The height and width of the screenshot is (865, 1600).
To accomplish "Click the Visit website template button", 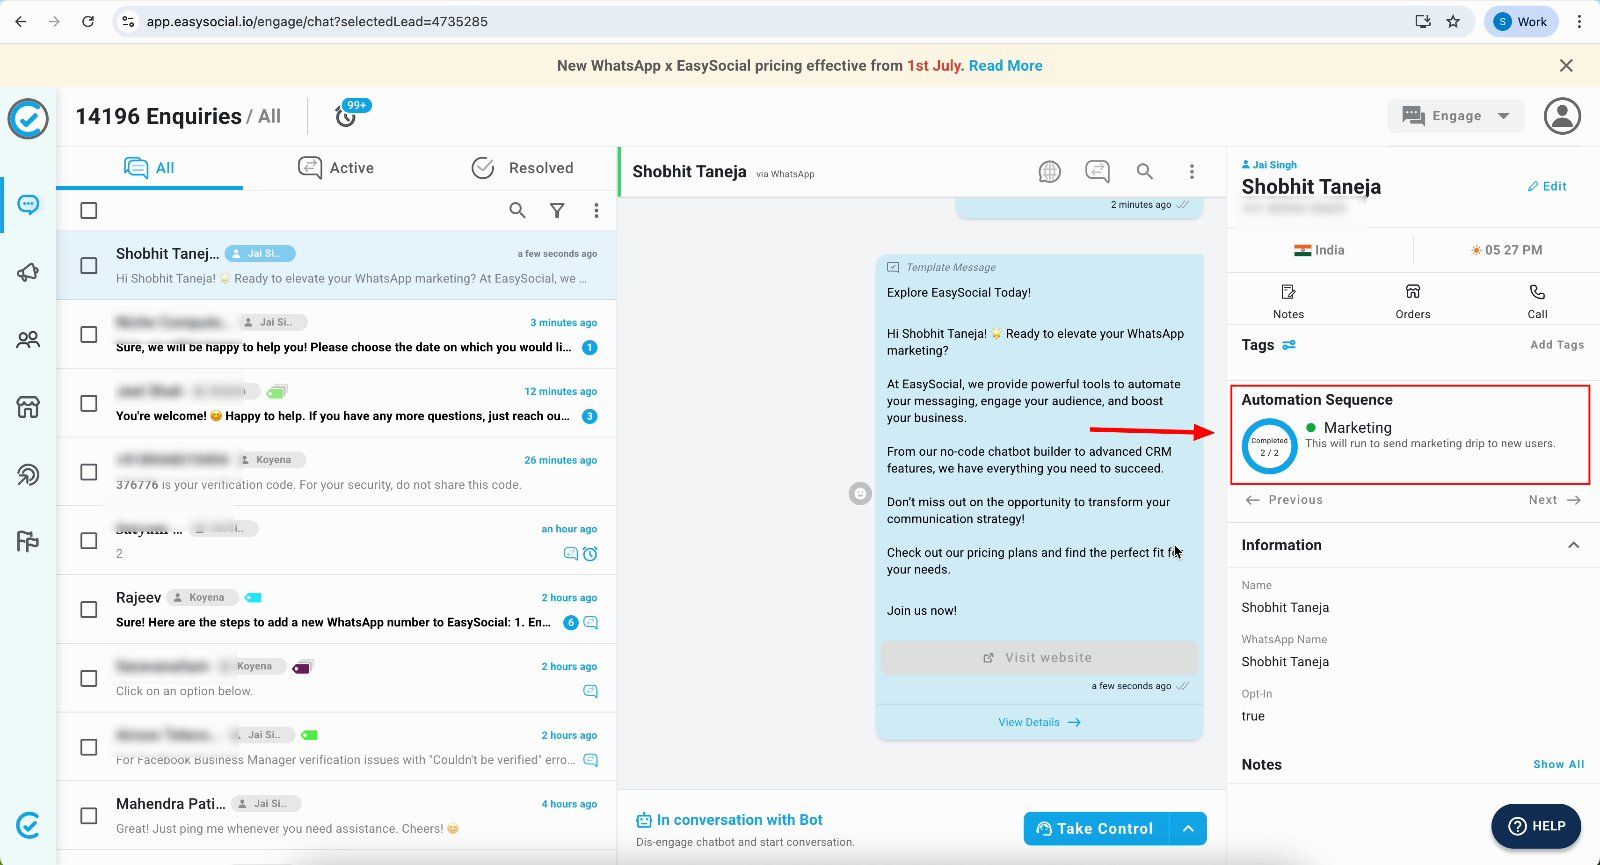I will [1038, 657].
